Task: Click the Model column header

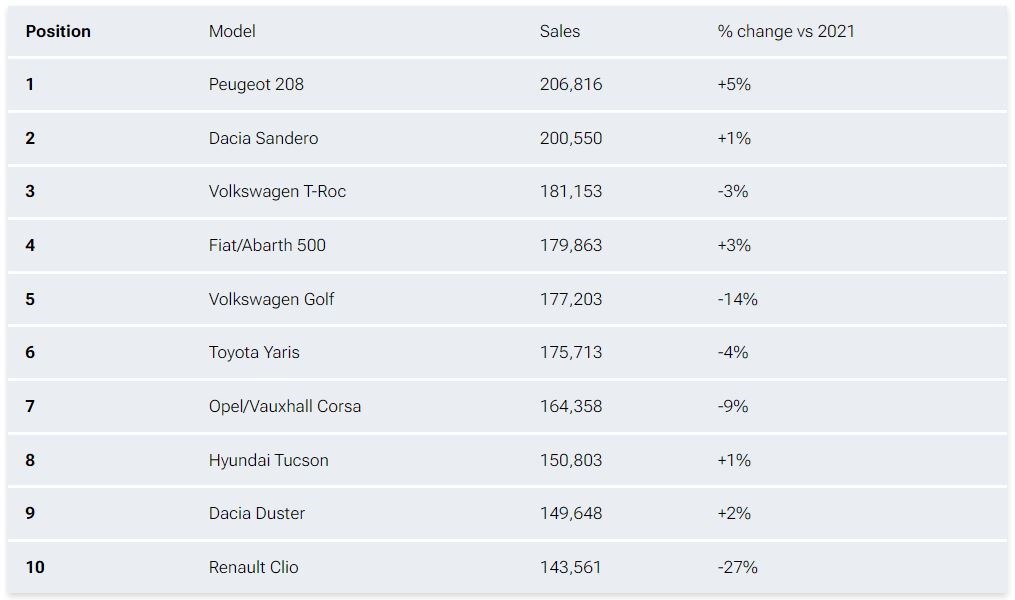Action: pos(232,31)
